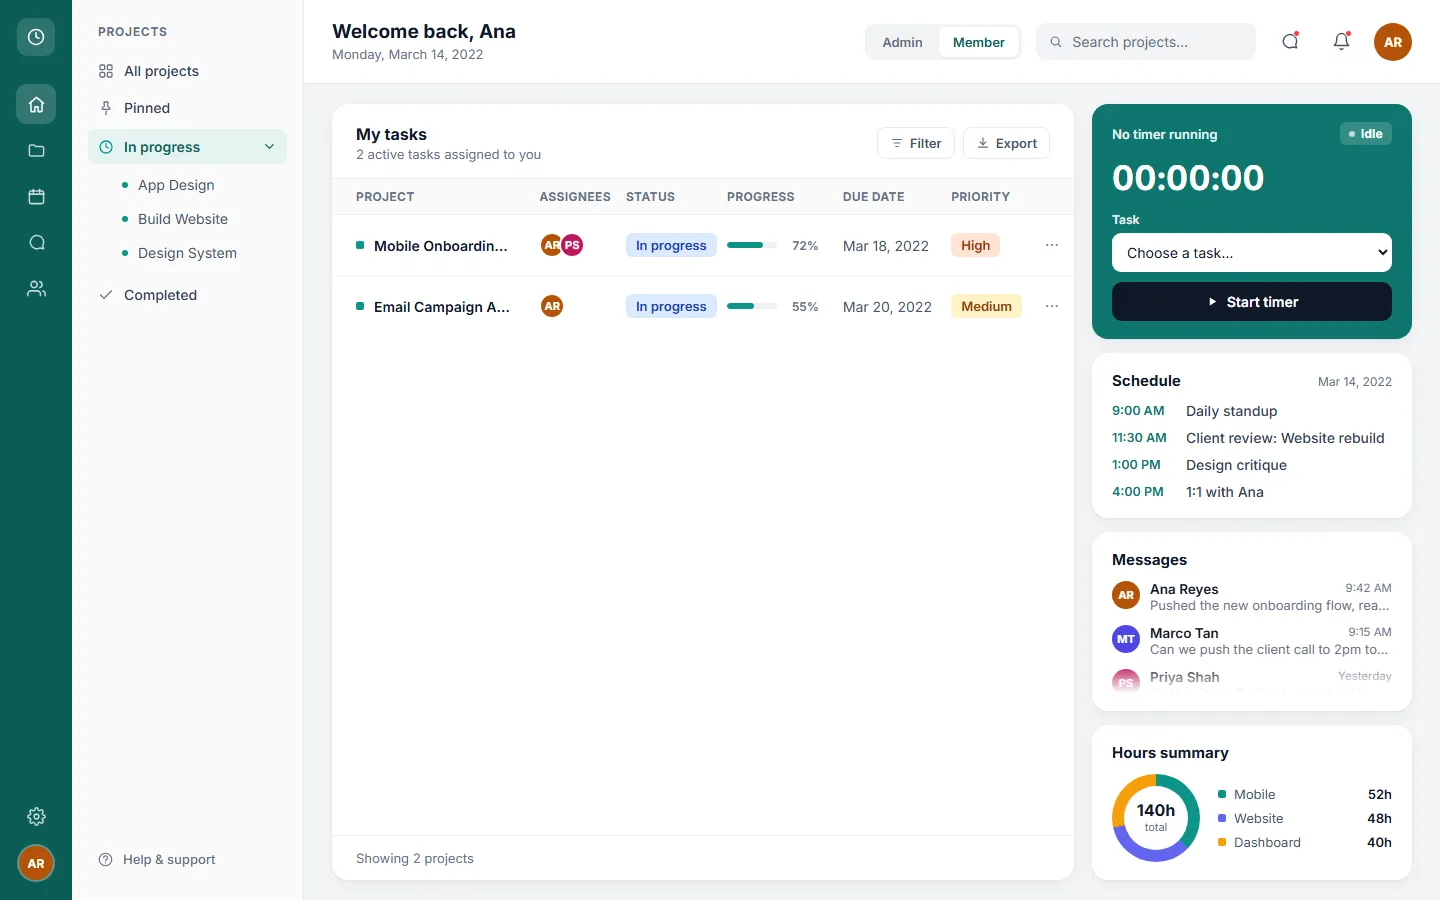Open the Home icon in left rail
Viewport: 1440px width, 900px height.
click(36, 104)
